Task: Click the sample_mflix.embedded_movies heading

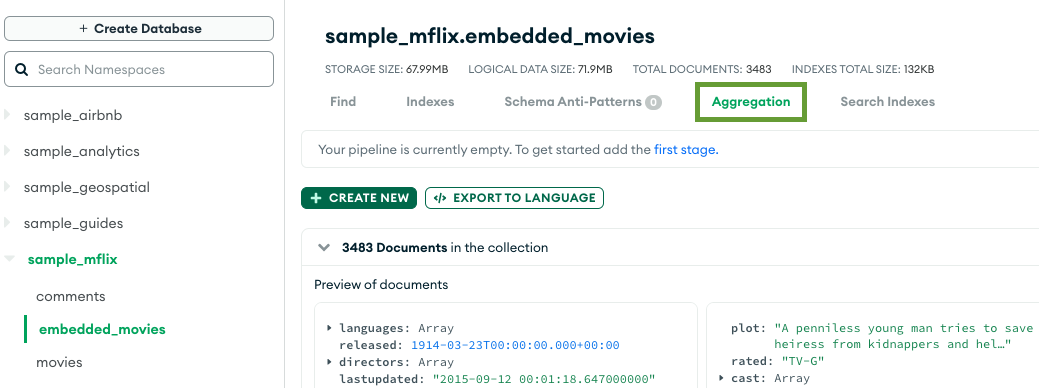Action: coord(490,36)
